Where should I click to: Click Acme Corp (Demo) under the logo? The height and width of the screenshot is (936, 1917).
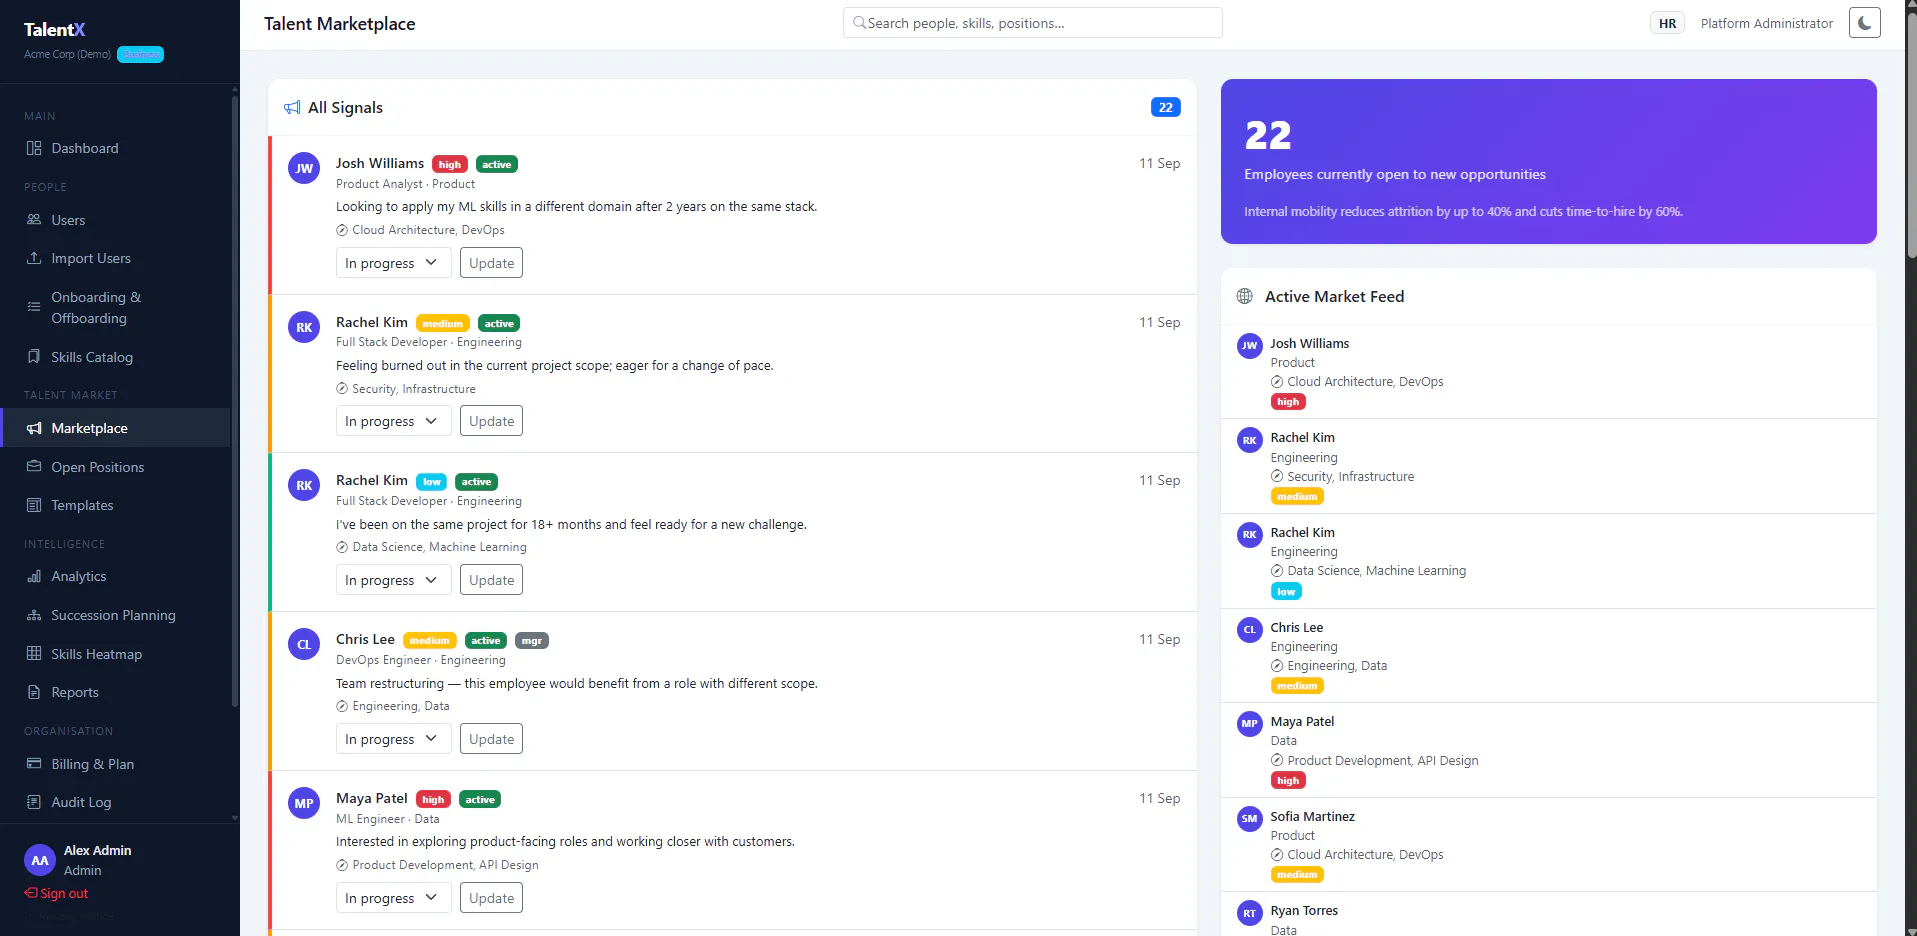67,54
